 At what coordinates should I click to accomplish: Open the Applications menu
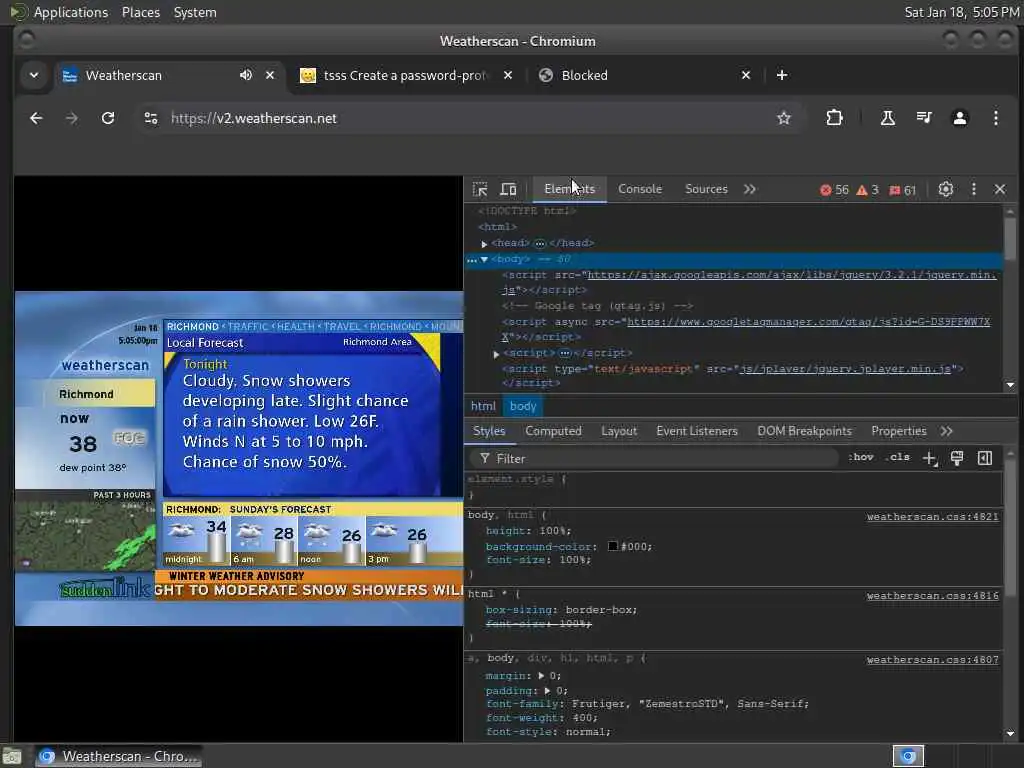(71, 12)
